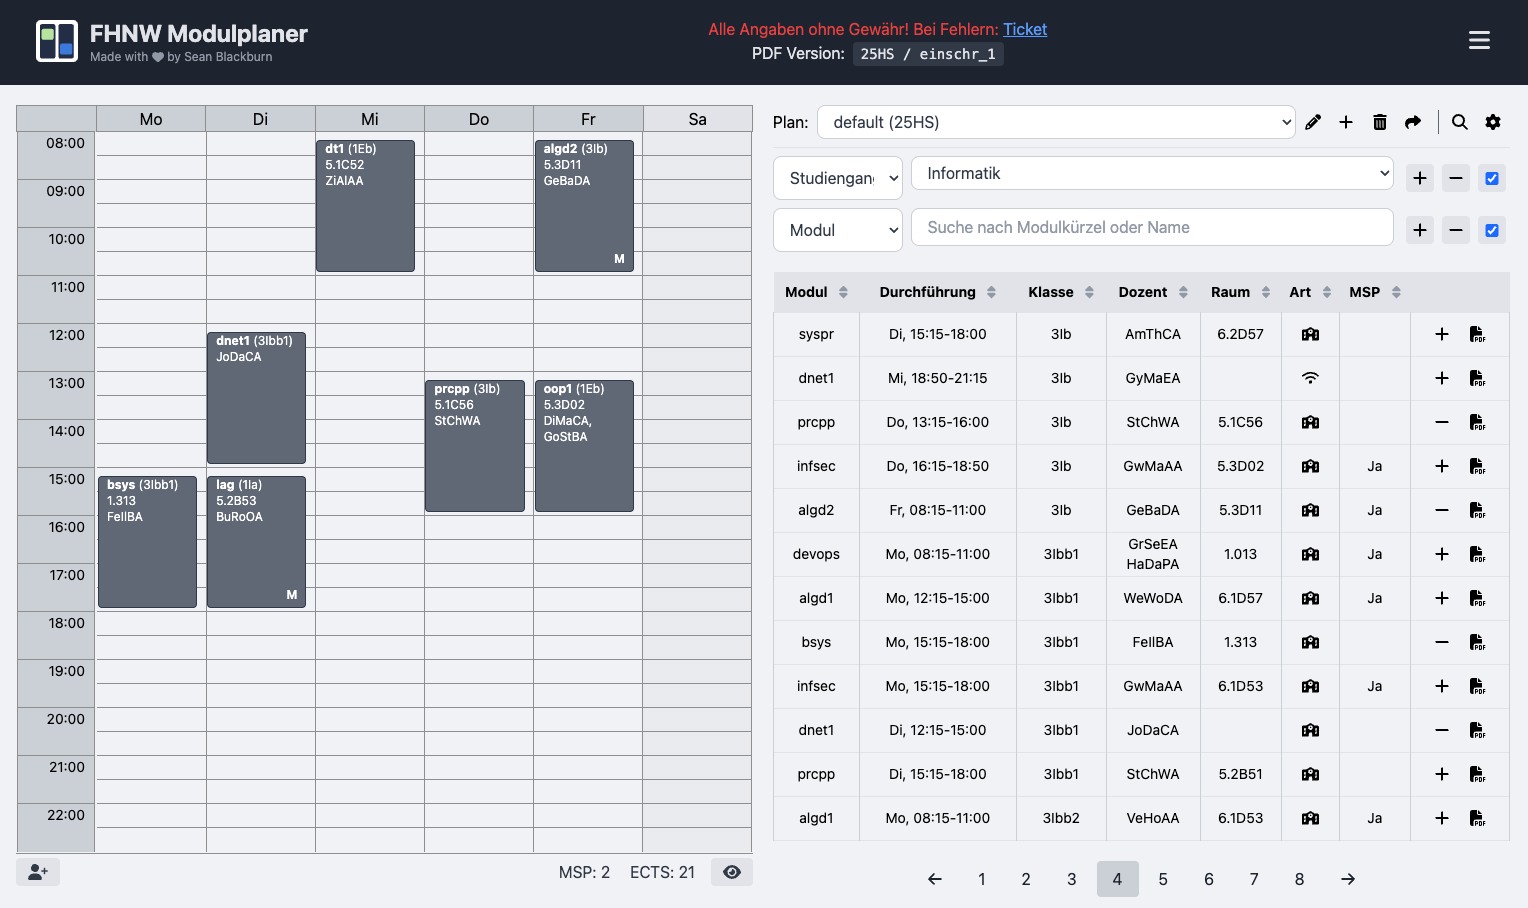Toggle the Modul filter checkbox
The width and height of the screenshot is (1528, 908).
tap(1492, 230)
